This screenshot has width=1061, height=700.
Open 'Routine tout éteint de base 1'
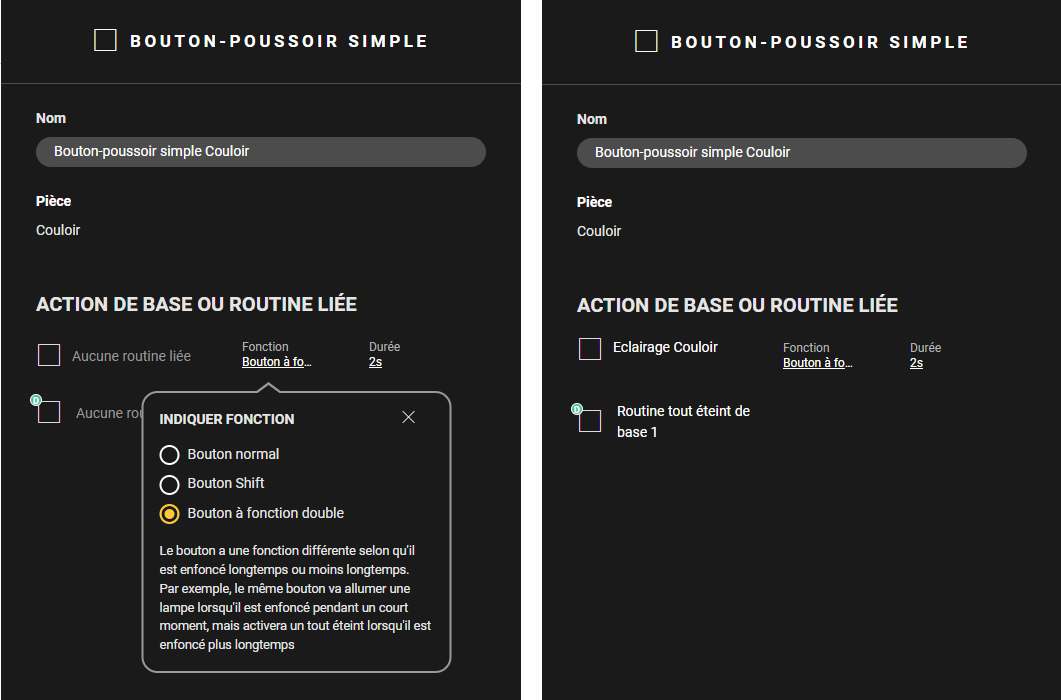pos(683,421)
